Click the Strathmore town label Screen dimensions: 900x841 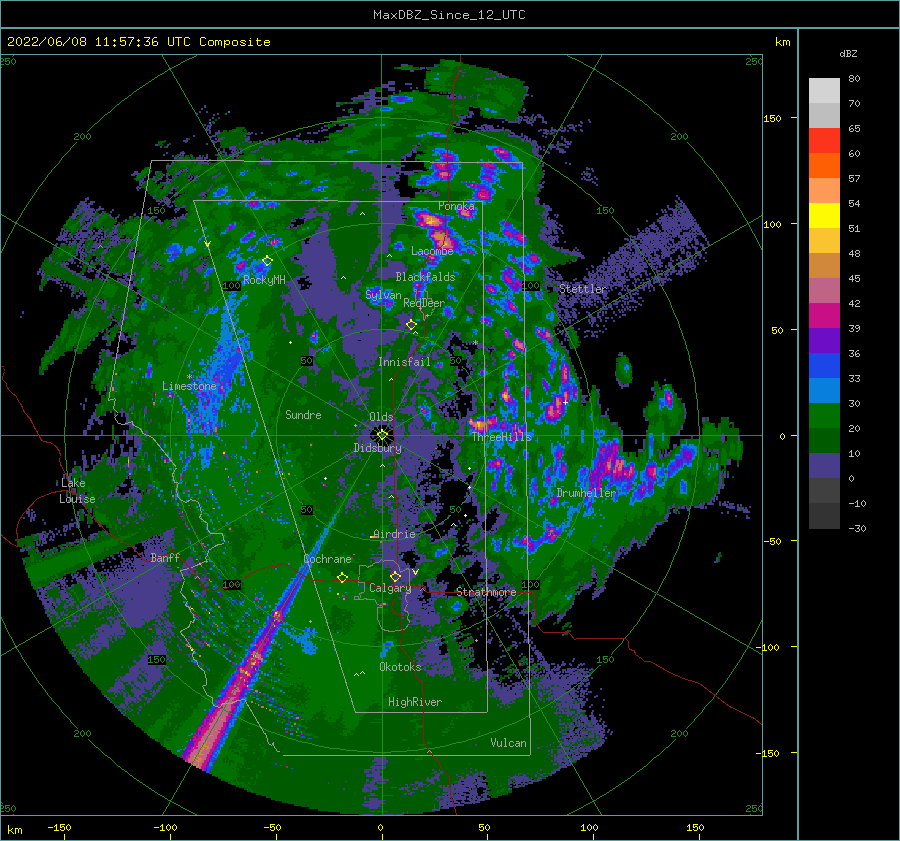point(486,592)
